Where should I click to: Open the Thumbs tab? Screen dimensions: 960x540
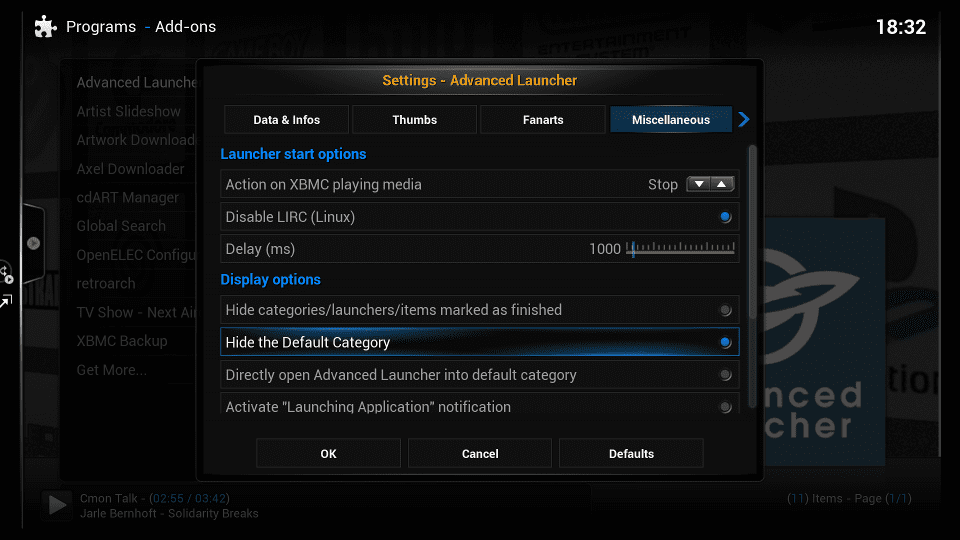[414, 119]
